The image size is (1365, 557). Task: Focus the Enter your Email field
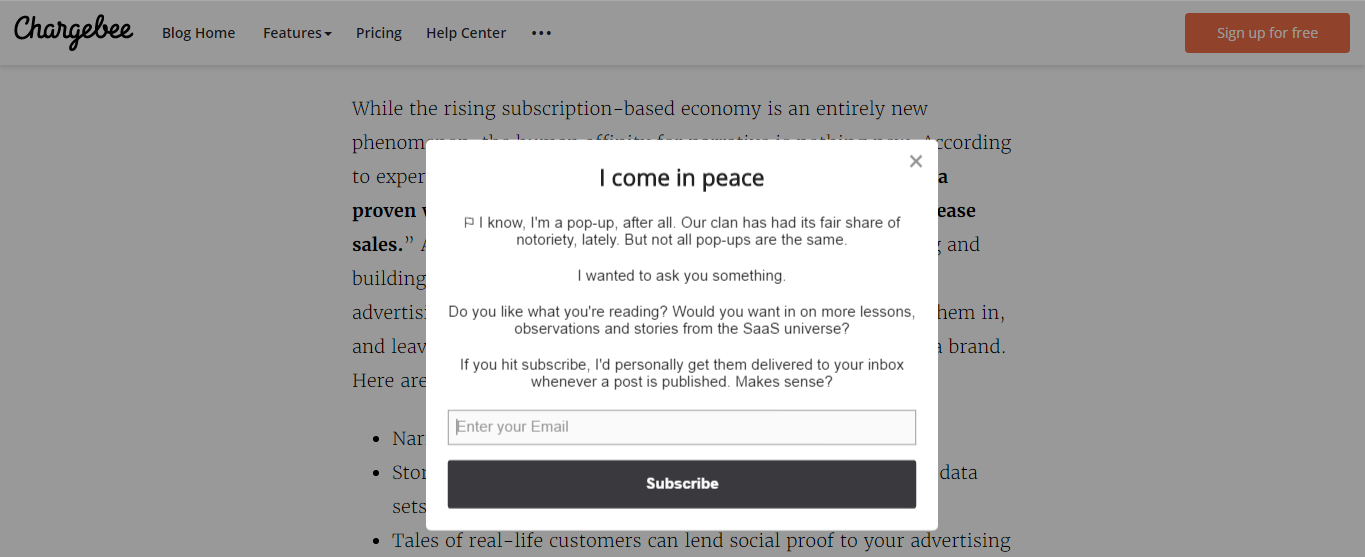682,427
